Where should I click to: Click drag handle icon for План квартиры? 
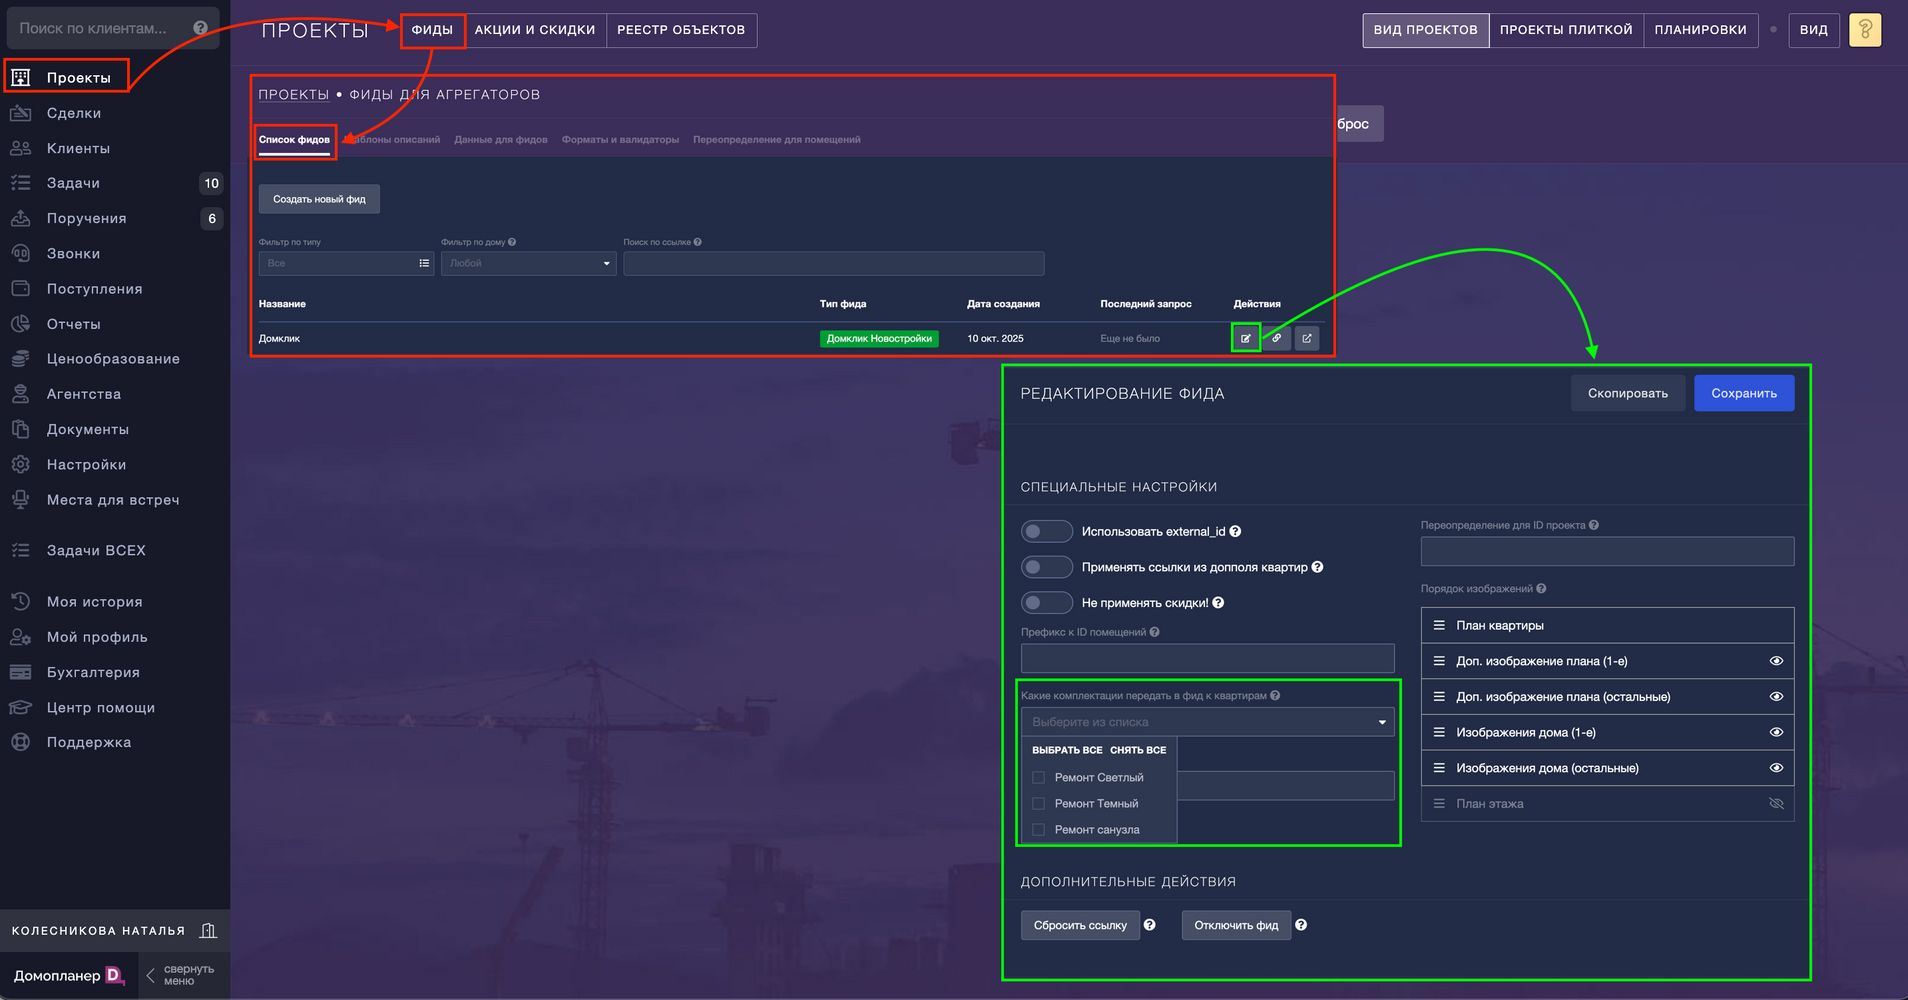point(1439,625)
